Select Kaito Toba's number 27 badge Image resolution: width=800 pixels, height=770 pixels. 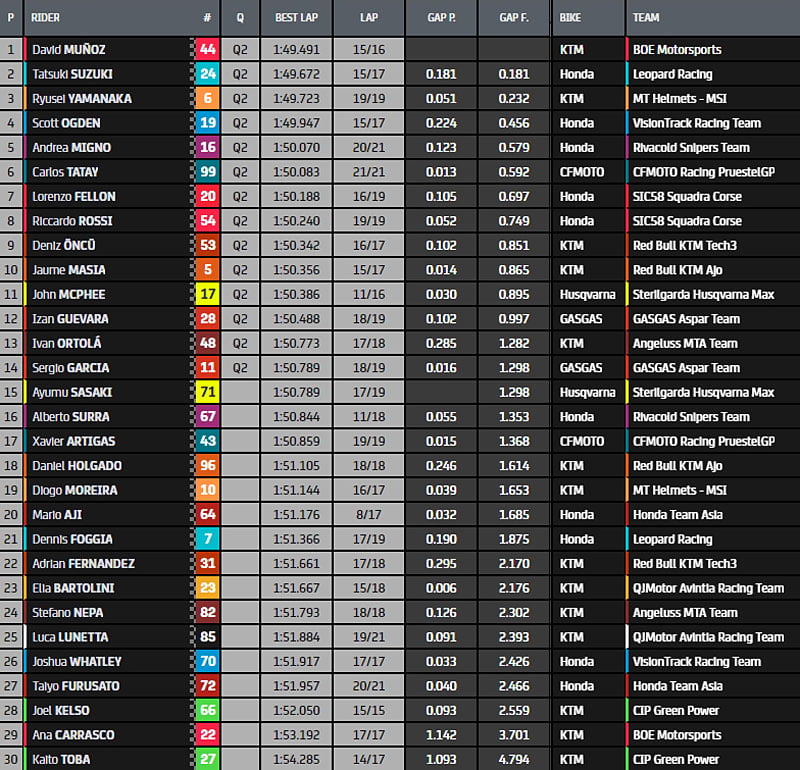(207, 759)
